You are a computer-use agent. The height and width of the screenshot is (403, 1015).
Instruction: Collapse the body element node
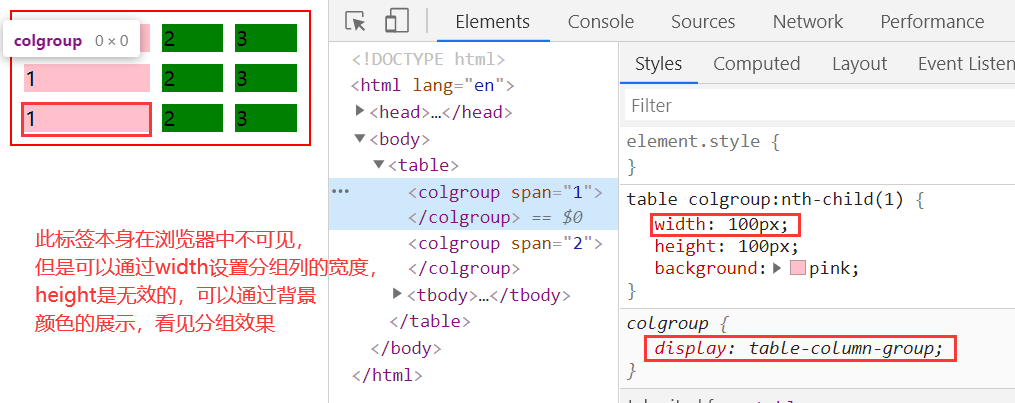click(361, 138)
